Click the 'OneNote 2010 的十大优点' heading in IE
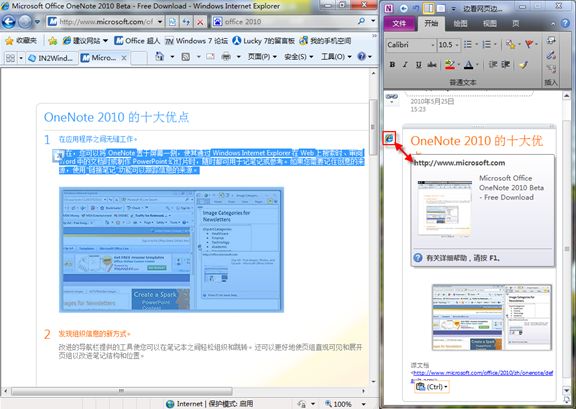Image resolution: width=576 pixels, height=409 pixels. point(116,117)
